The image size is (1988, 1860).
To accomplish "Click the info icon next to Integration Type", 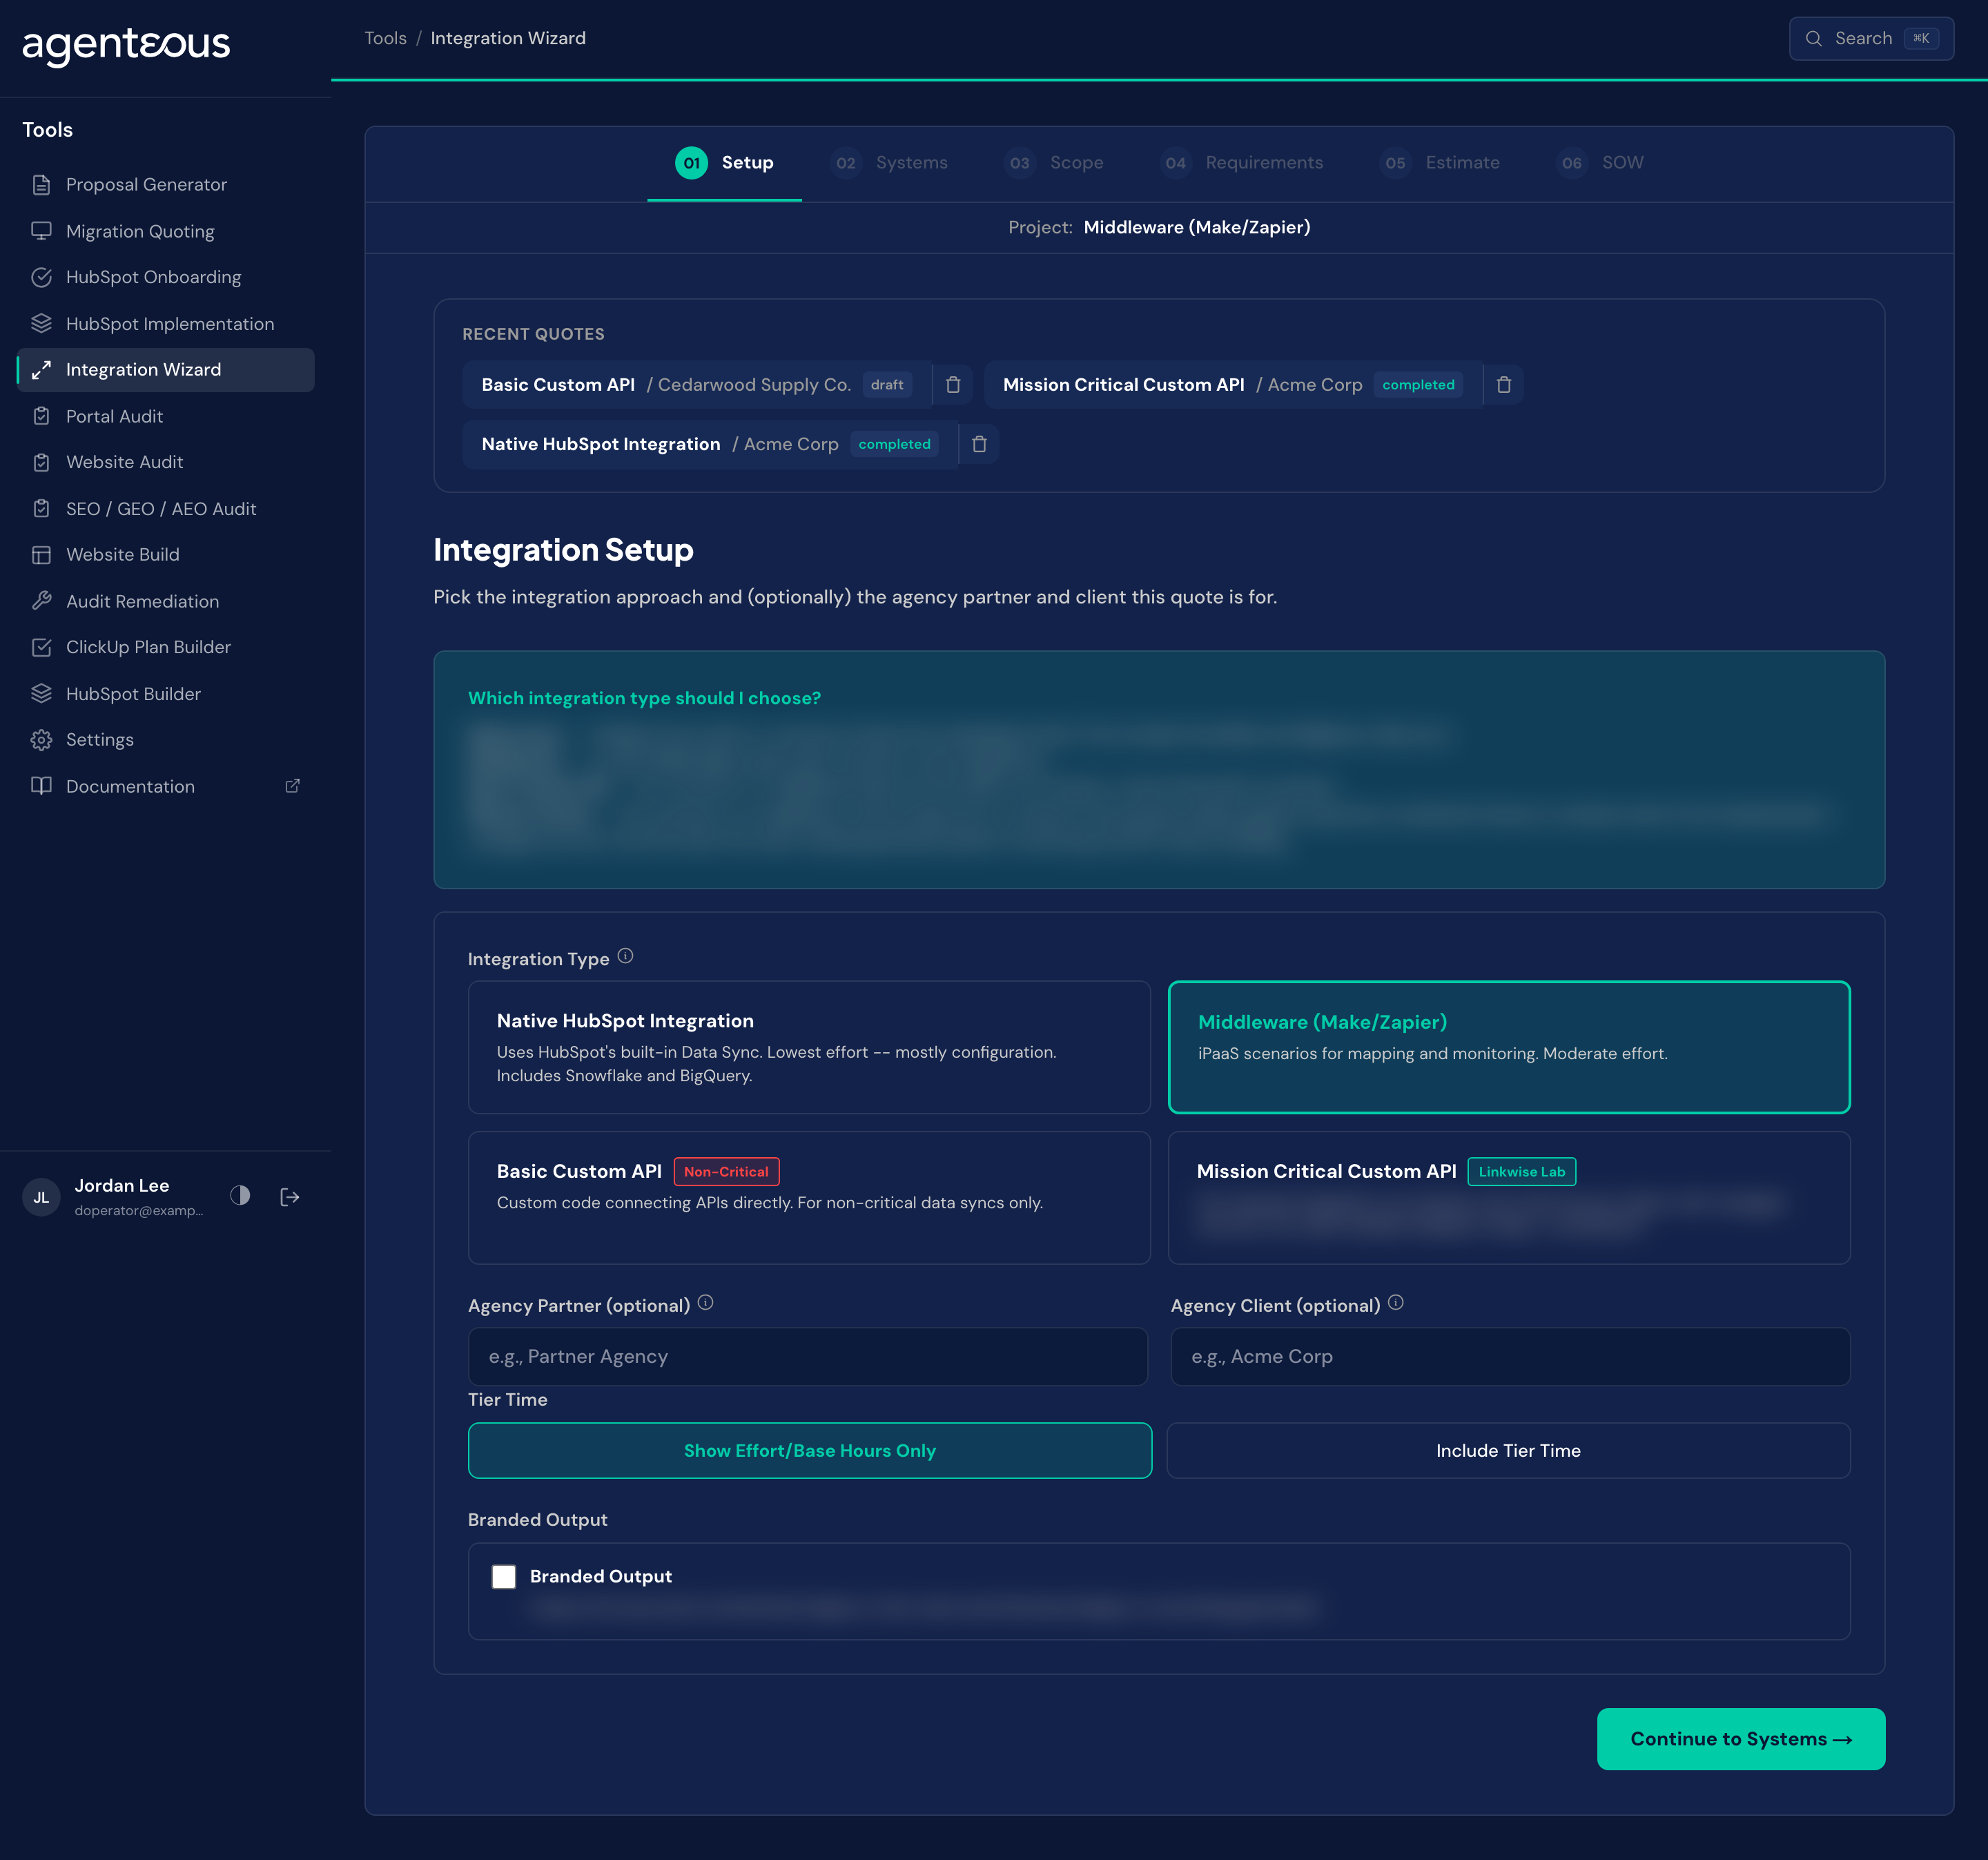I will 626,956.
